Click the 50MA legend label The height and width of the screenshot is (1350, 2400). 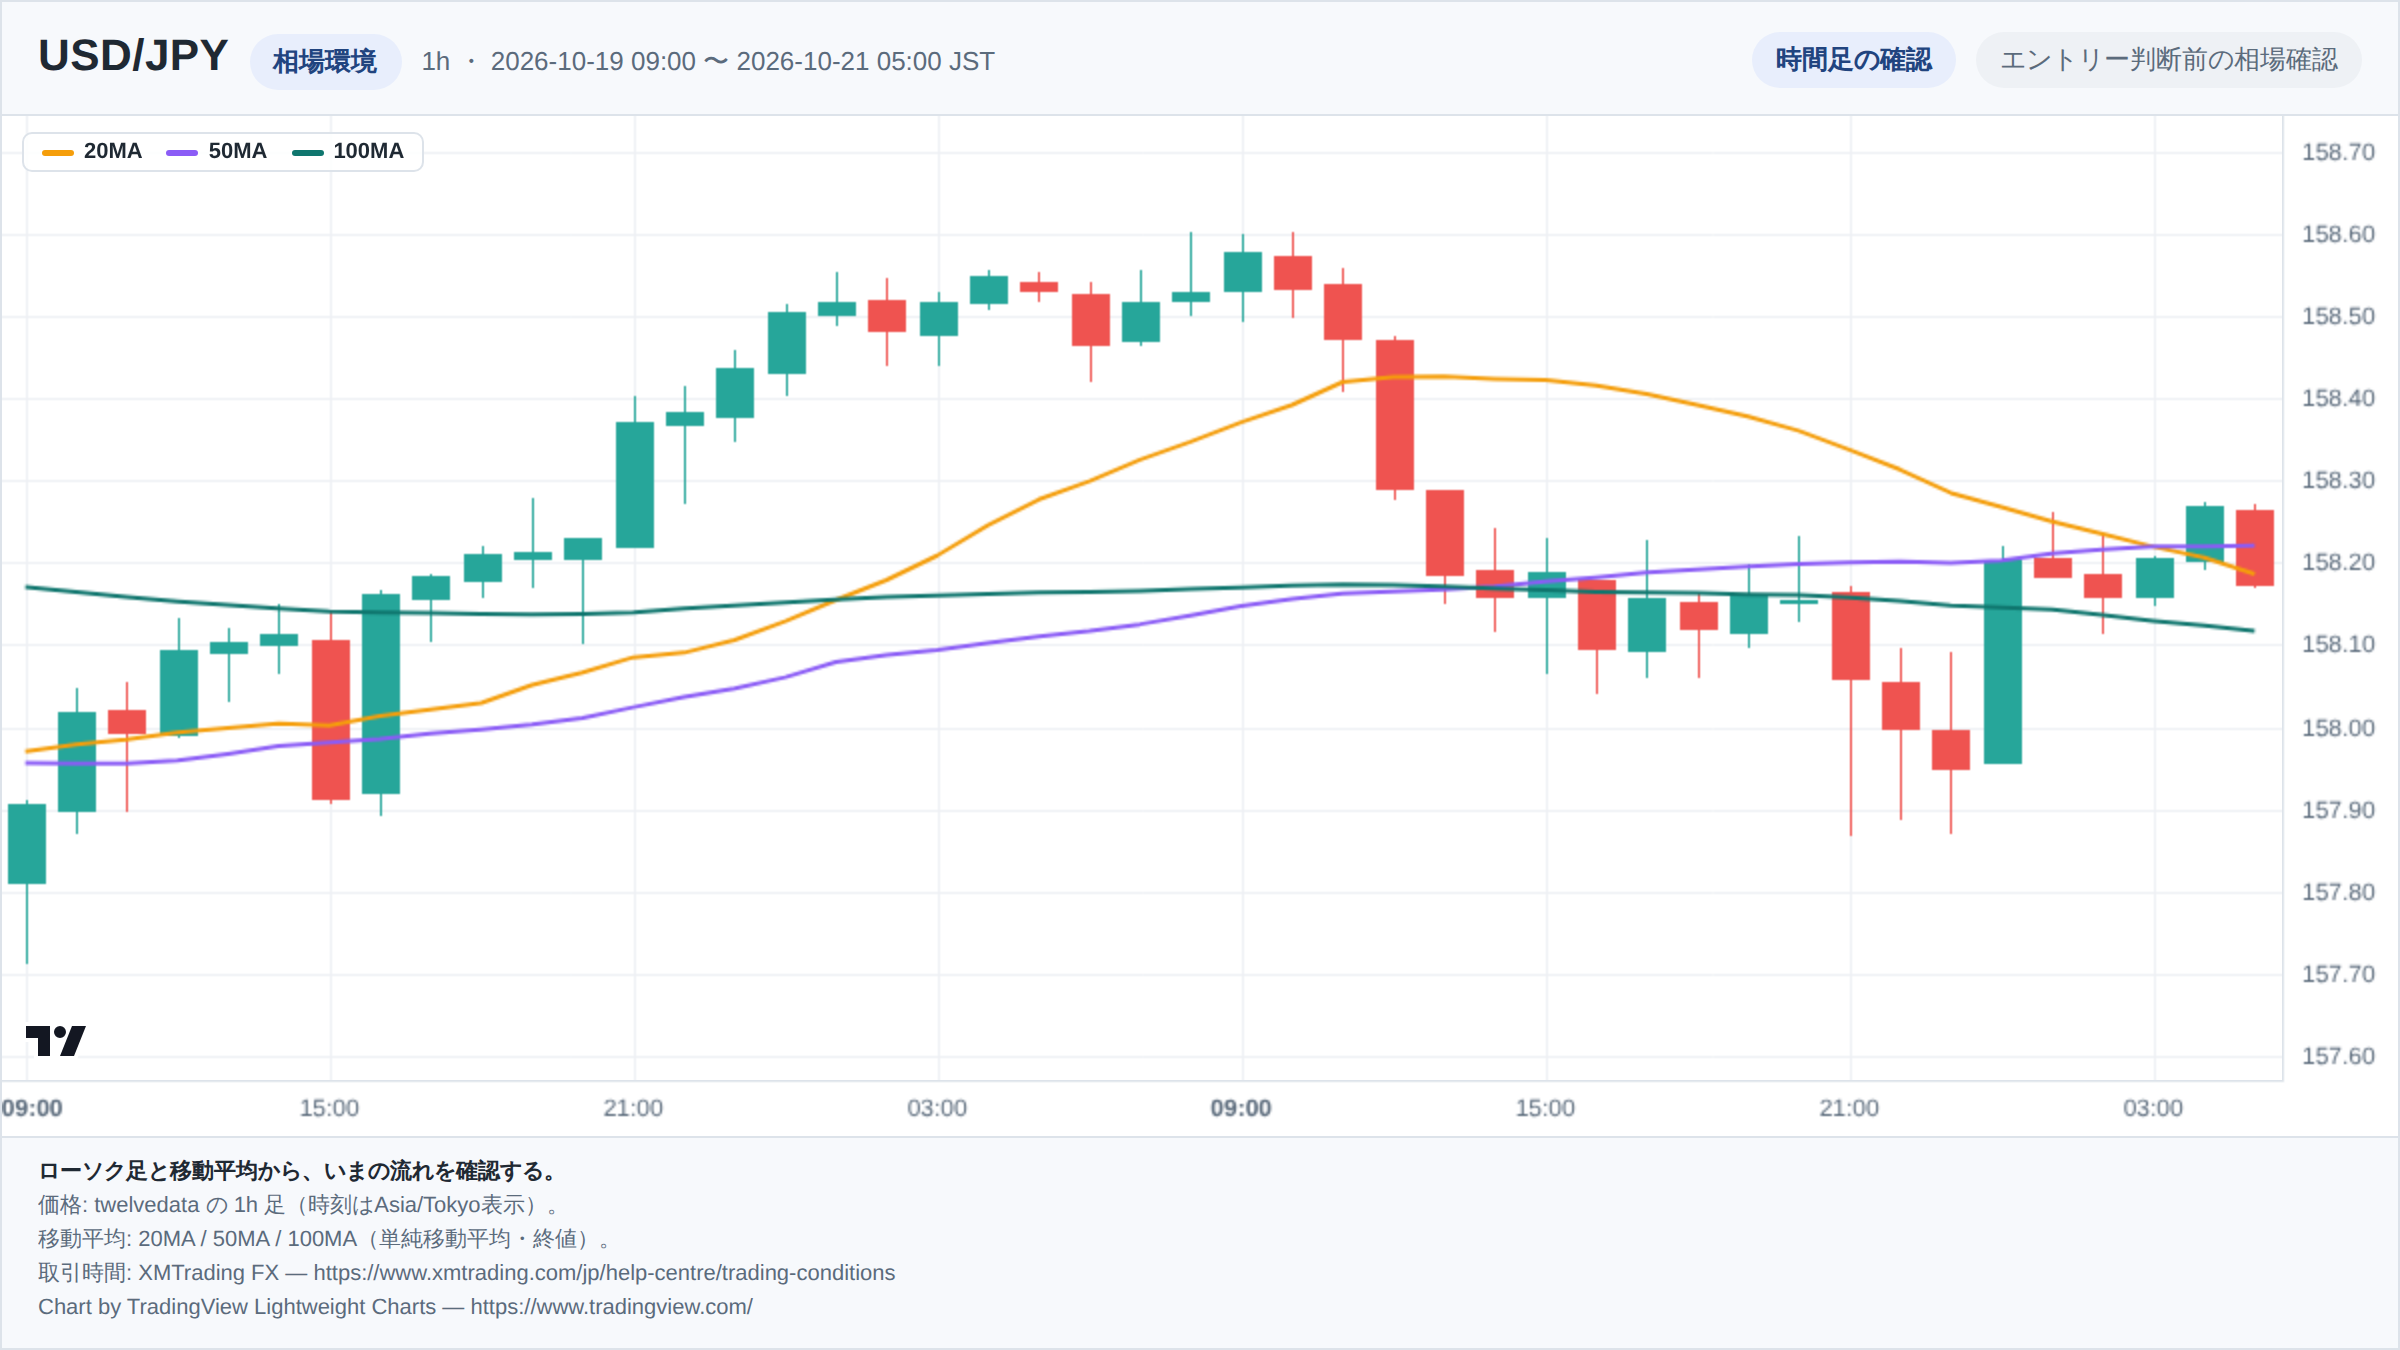click(238, 151)
